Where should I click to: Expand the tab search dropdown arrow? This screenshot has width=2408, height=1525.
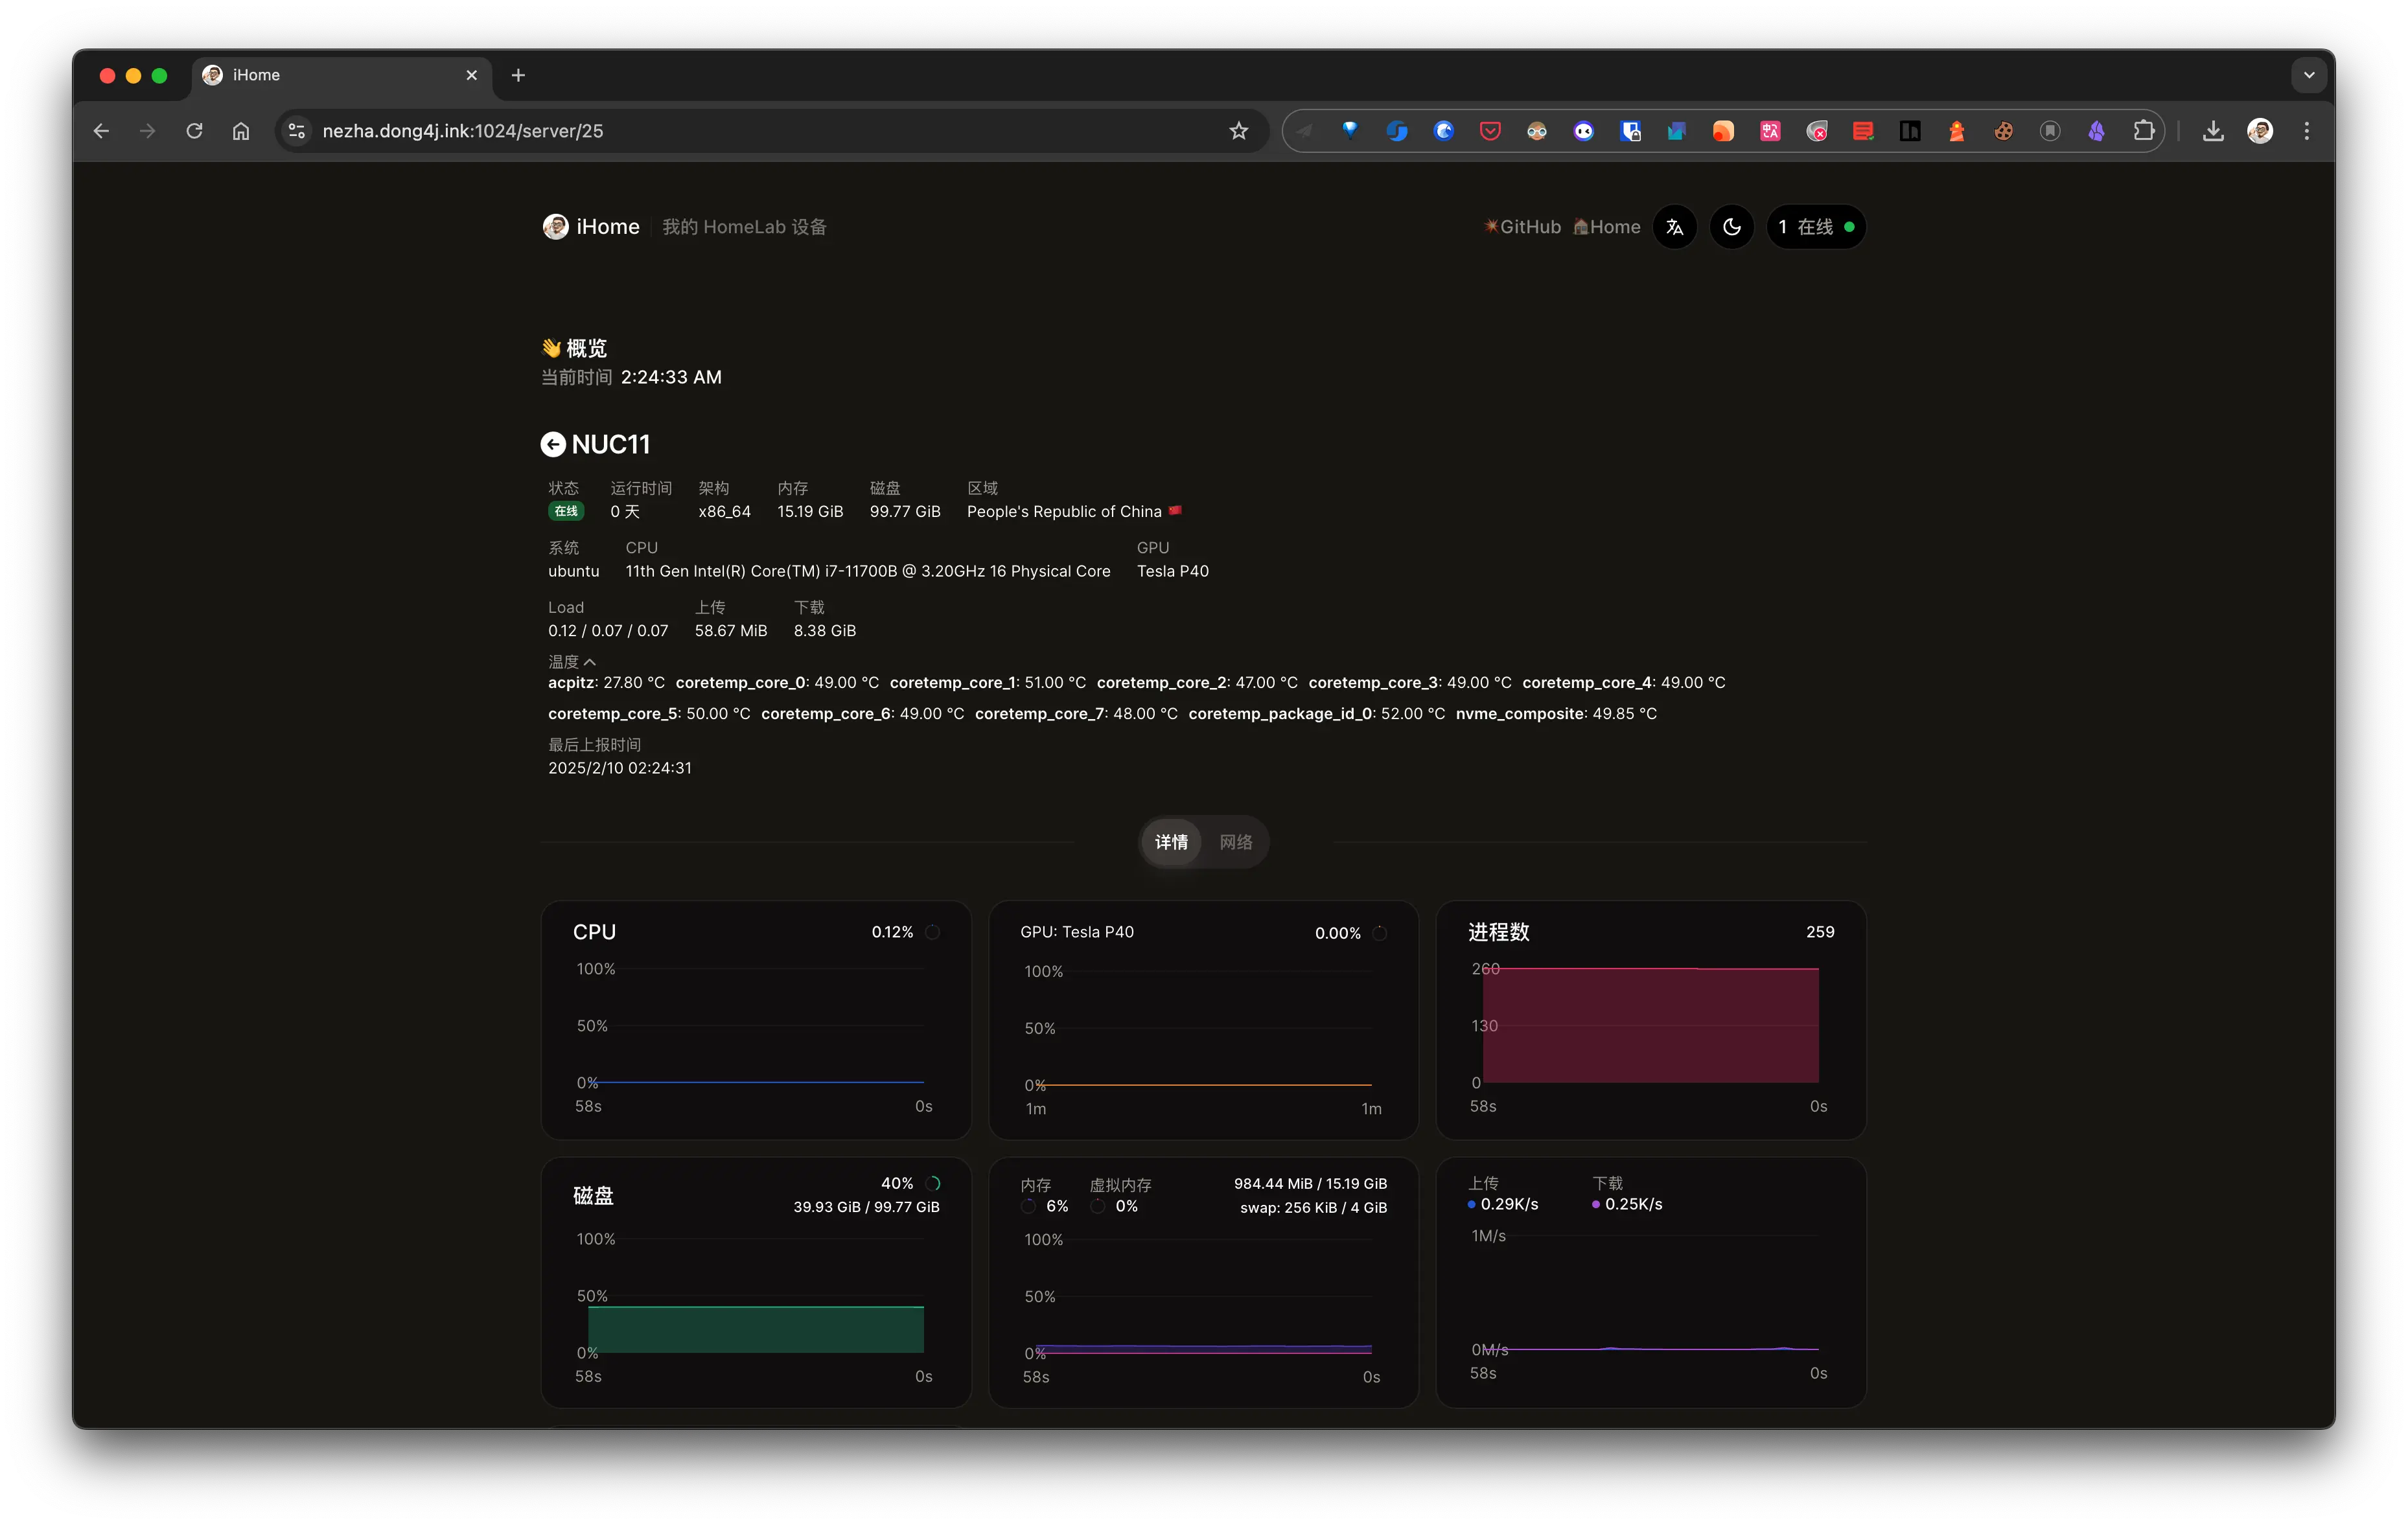[x=2309, y=75]
